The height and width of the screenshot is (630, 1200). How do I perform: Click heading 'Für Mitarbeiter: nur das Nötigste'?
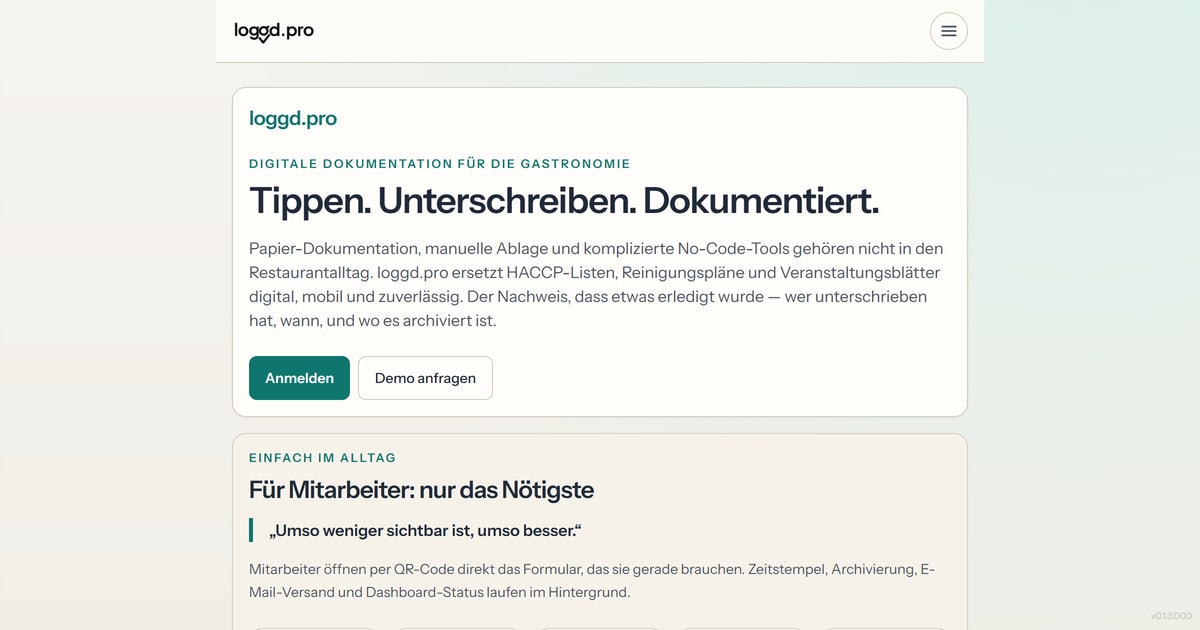click(421, 490)
